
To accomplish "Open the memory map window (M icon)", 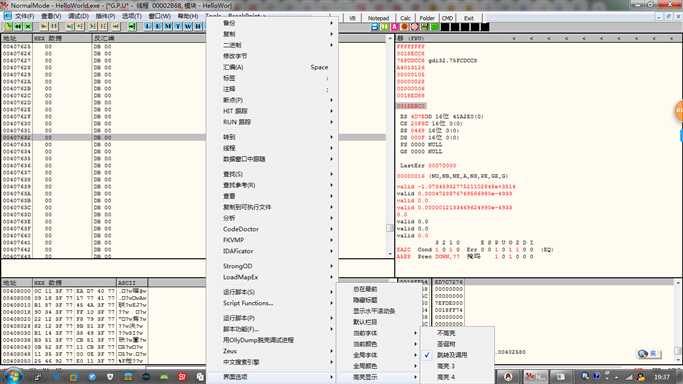I will 168,27.
